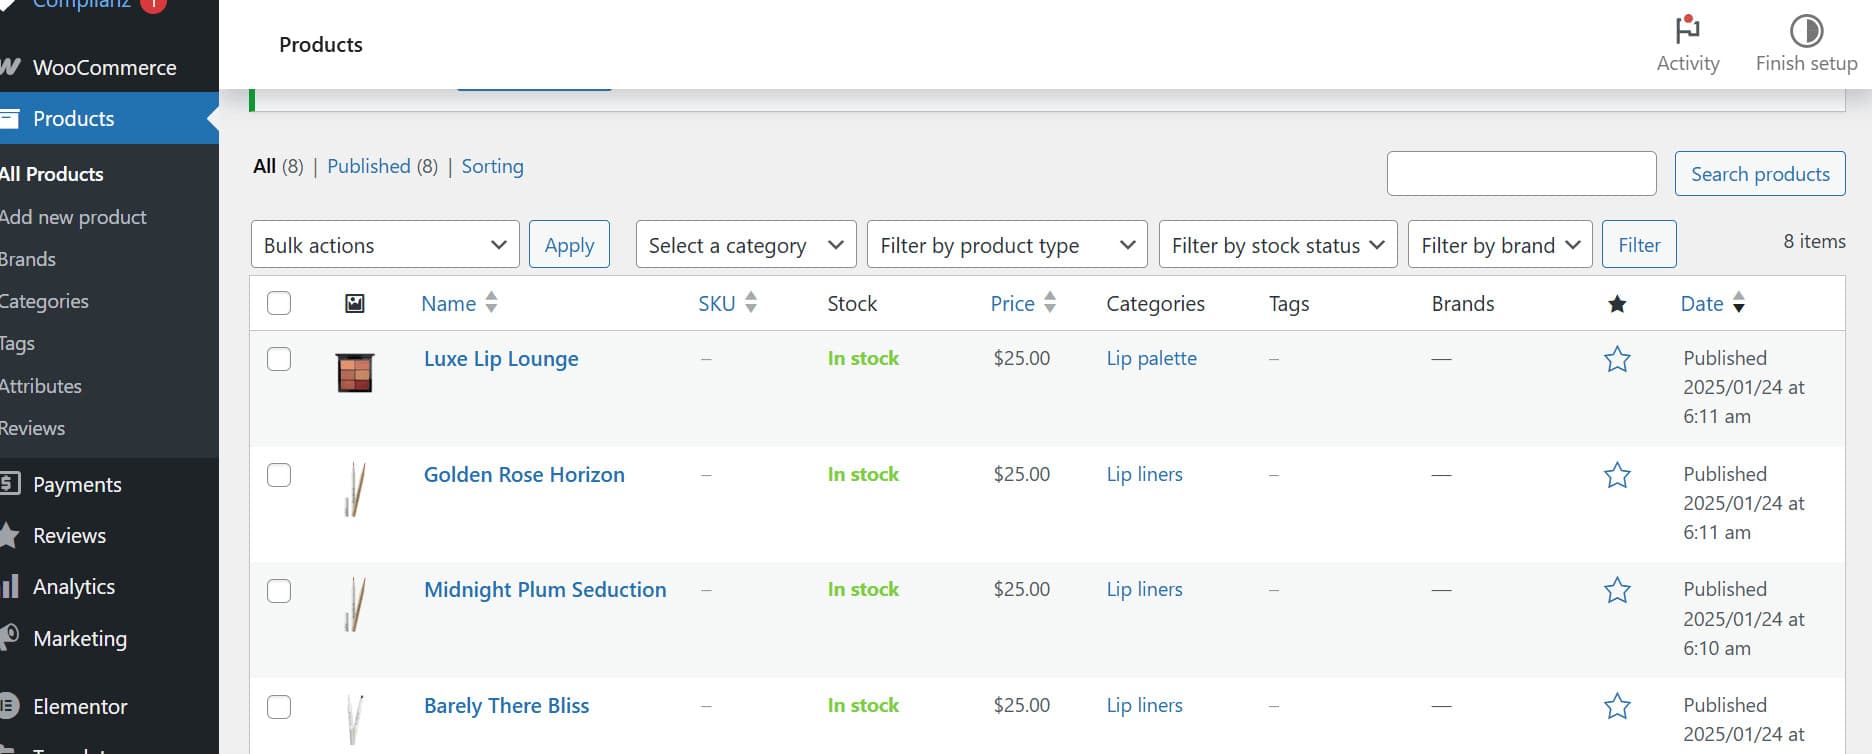1872x754 pixels.
Task: Click the Finish setup progress icon
Action: tap(1806, 30)
